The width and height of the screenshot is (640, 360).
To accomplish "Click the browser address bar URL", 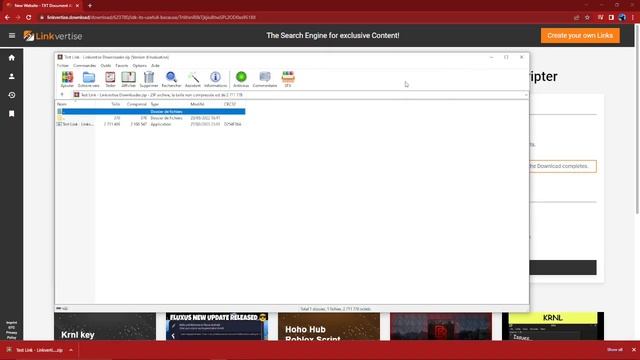I will tap(151, 18).
